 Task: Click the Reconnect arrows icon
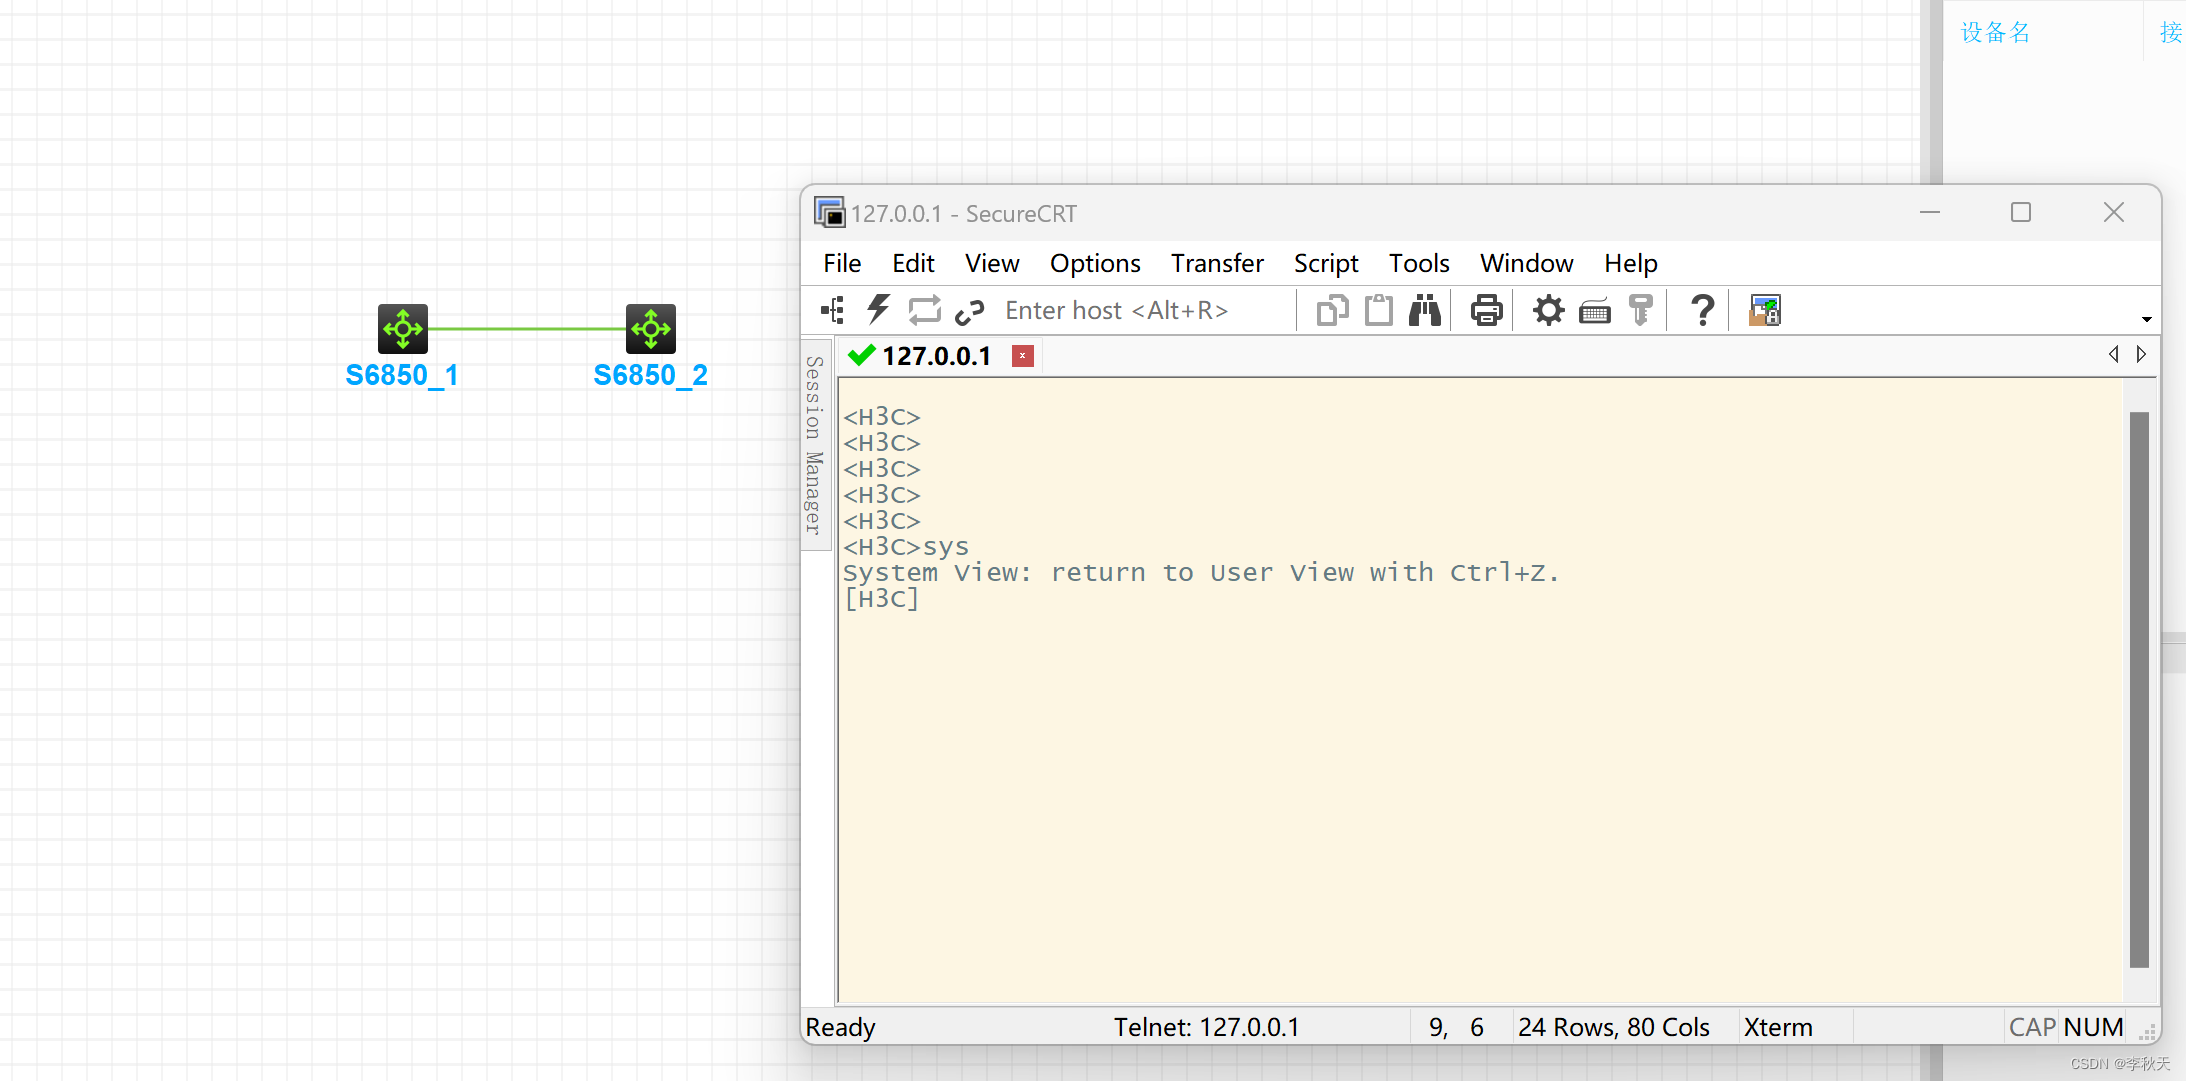click(924, 311)
